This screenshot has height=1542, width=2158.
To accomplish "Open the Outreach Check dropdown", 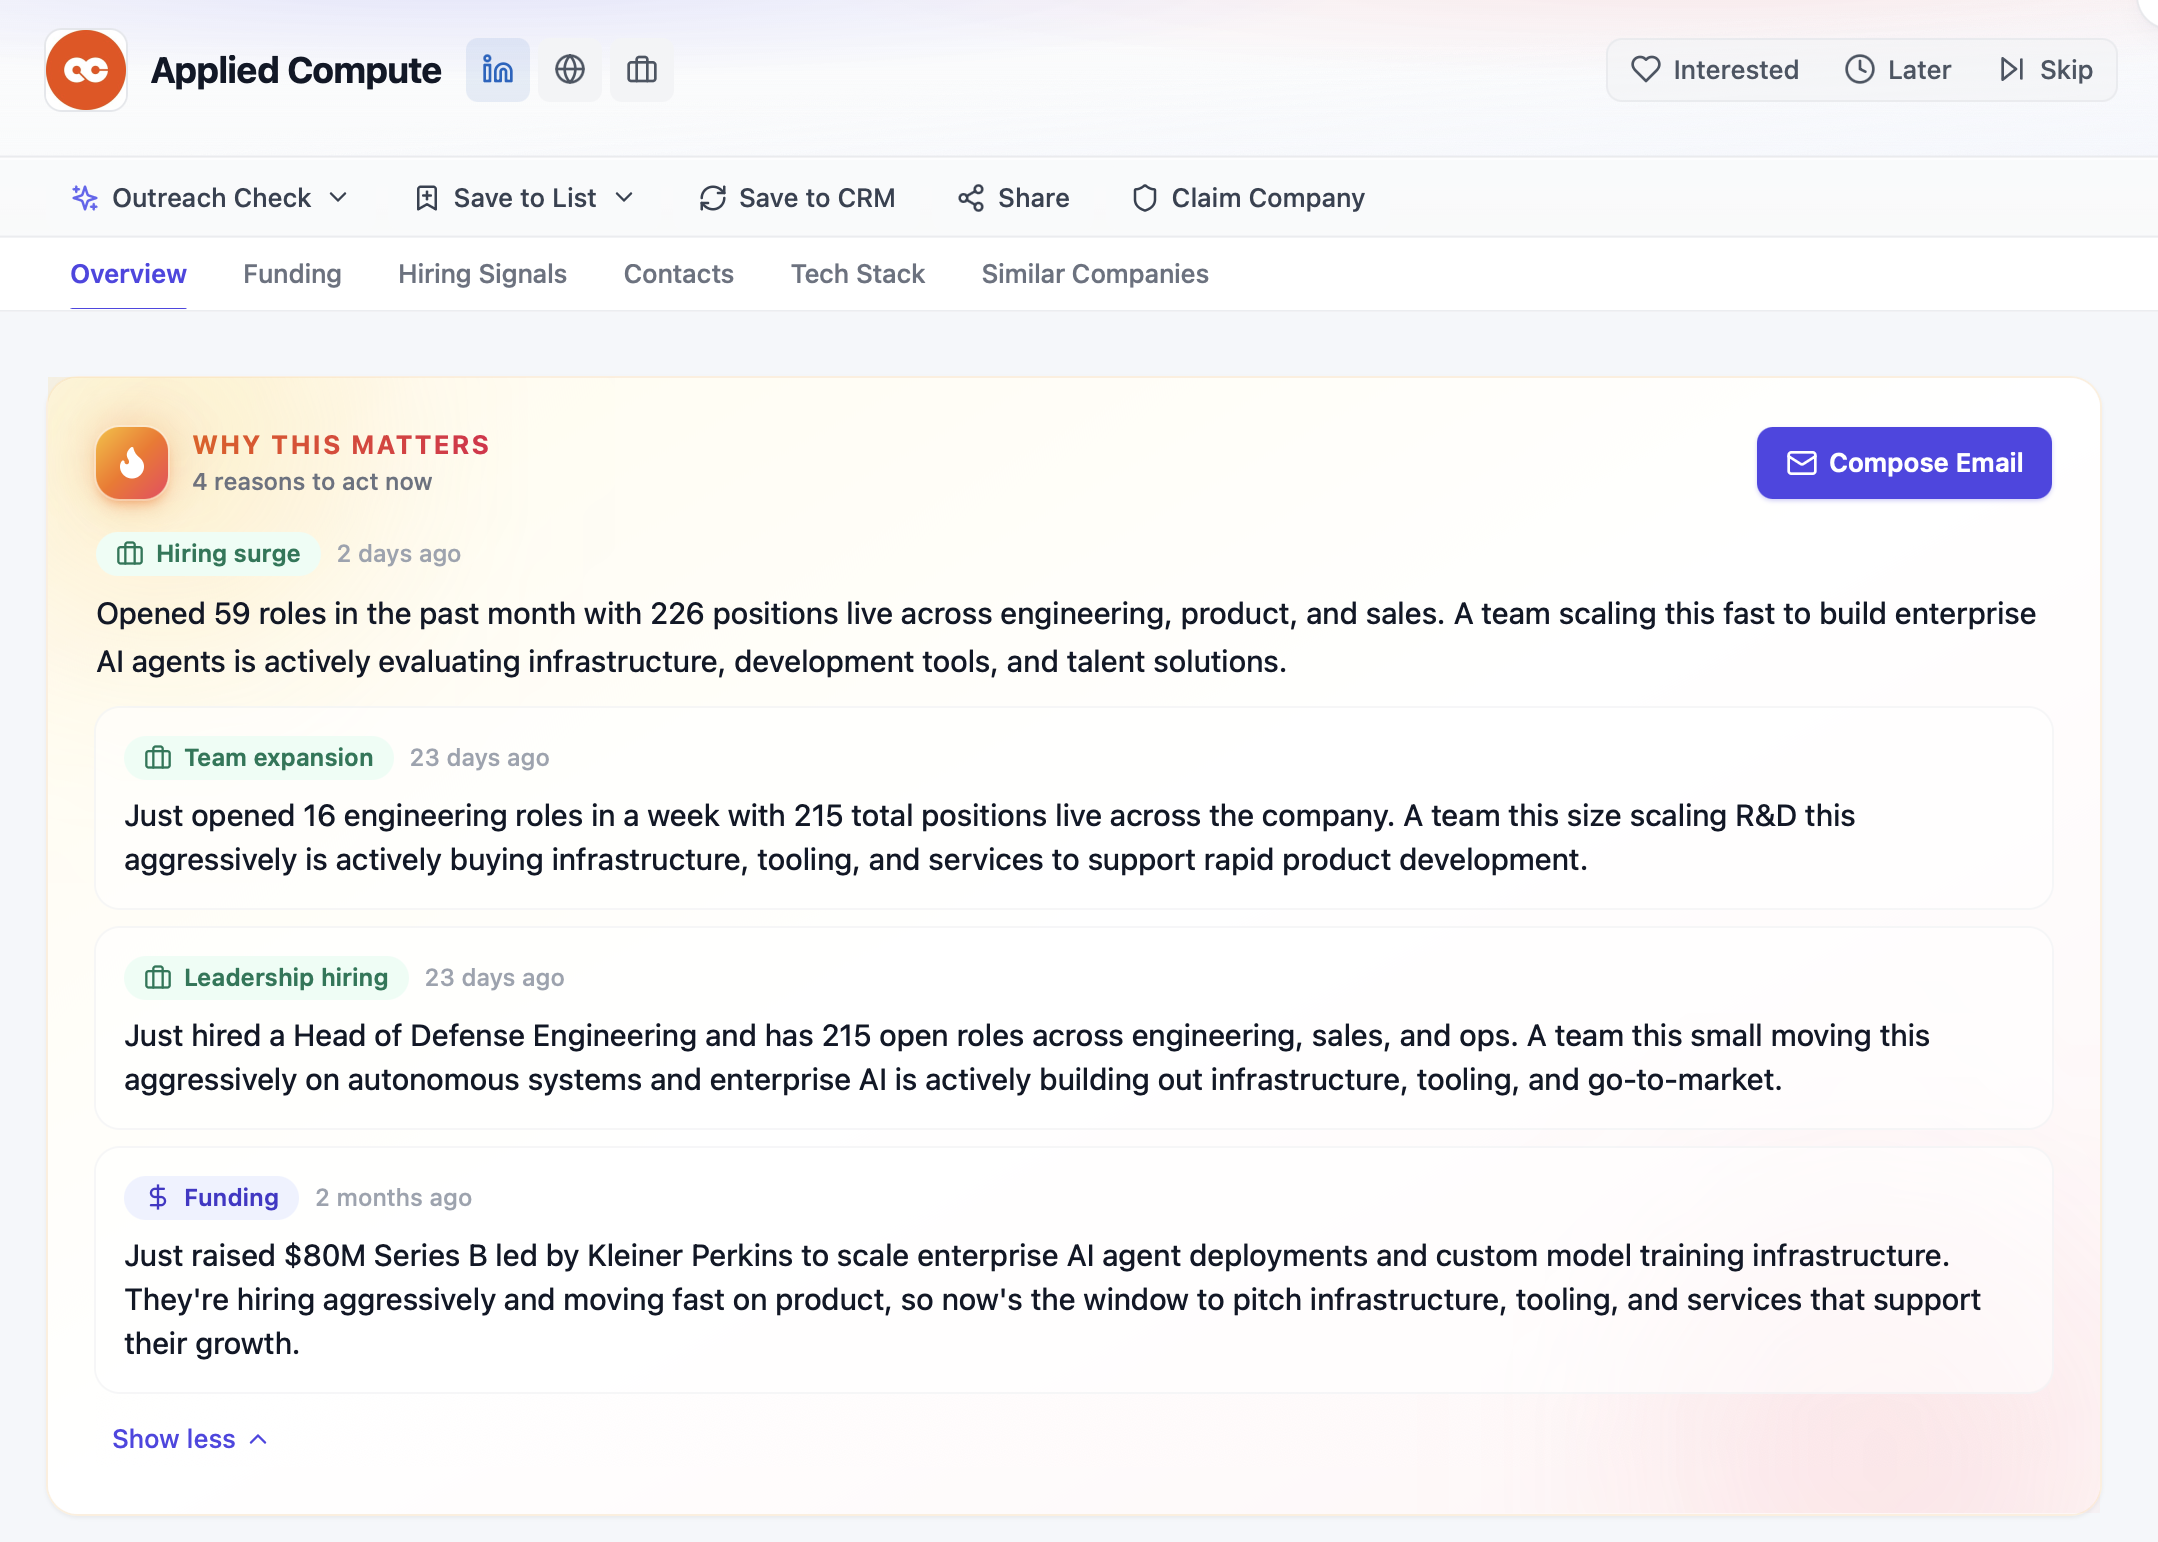I will [210, 198].
